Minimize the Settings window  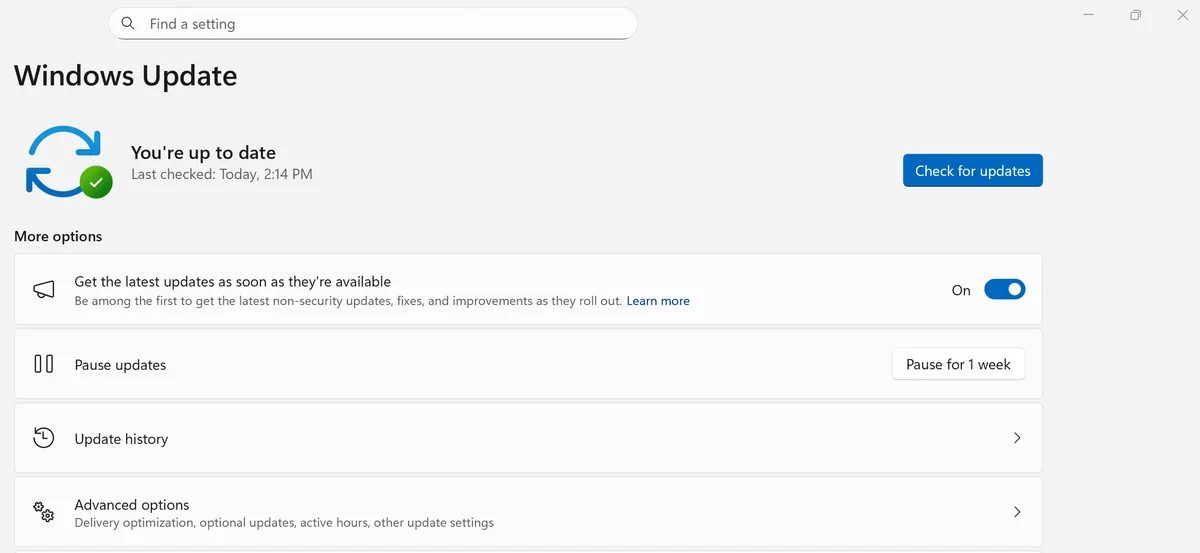click(x=1088, y=15)
